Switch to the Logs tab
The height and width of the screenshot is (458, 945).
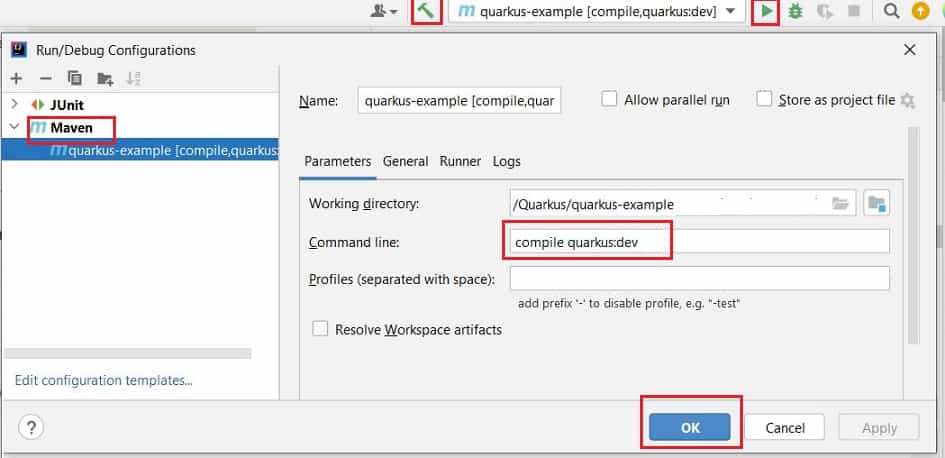[x=506, y=162]
